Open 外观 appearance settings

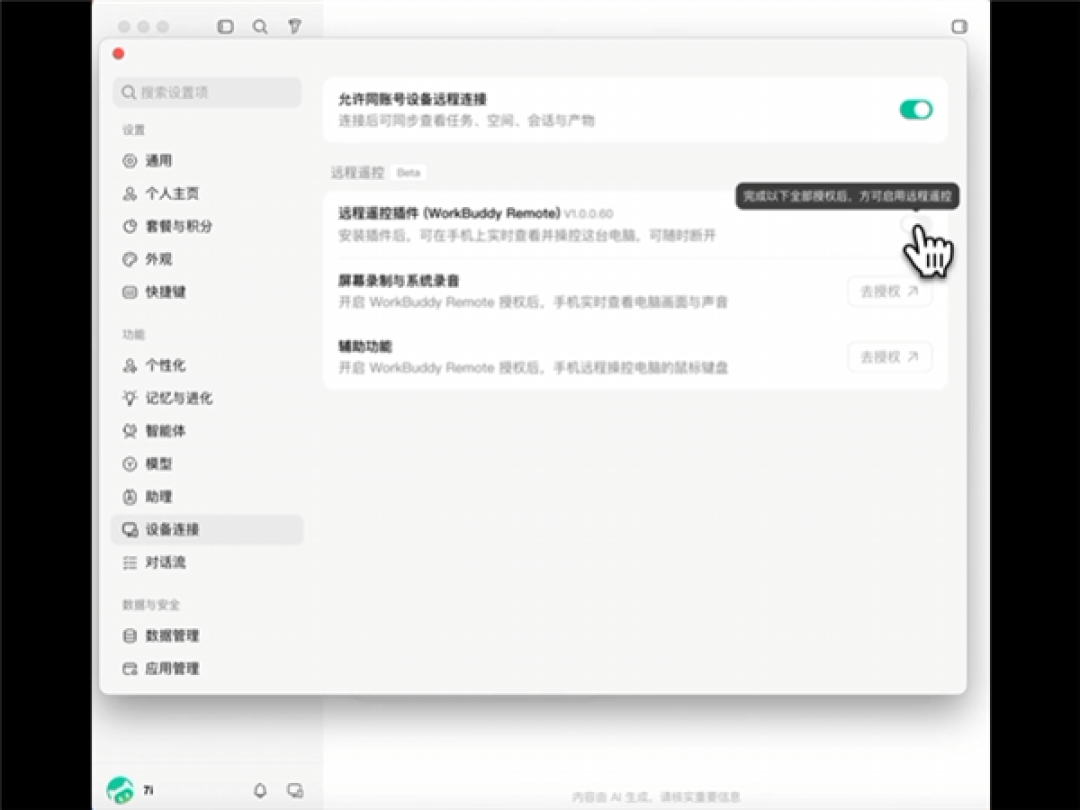click(207, 259)
